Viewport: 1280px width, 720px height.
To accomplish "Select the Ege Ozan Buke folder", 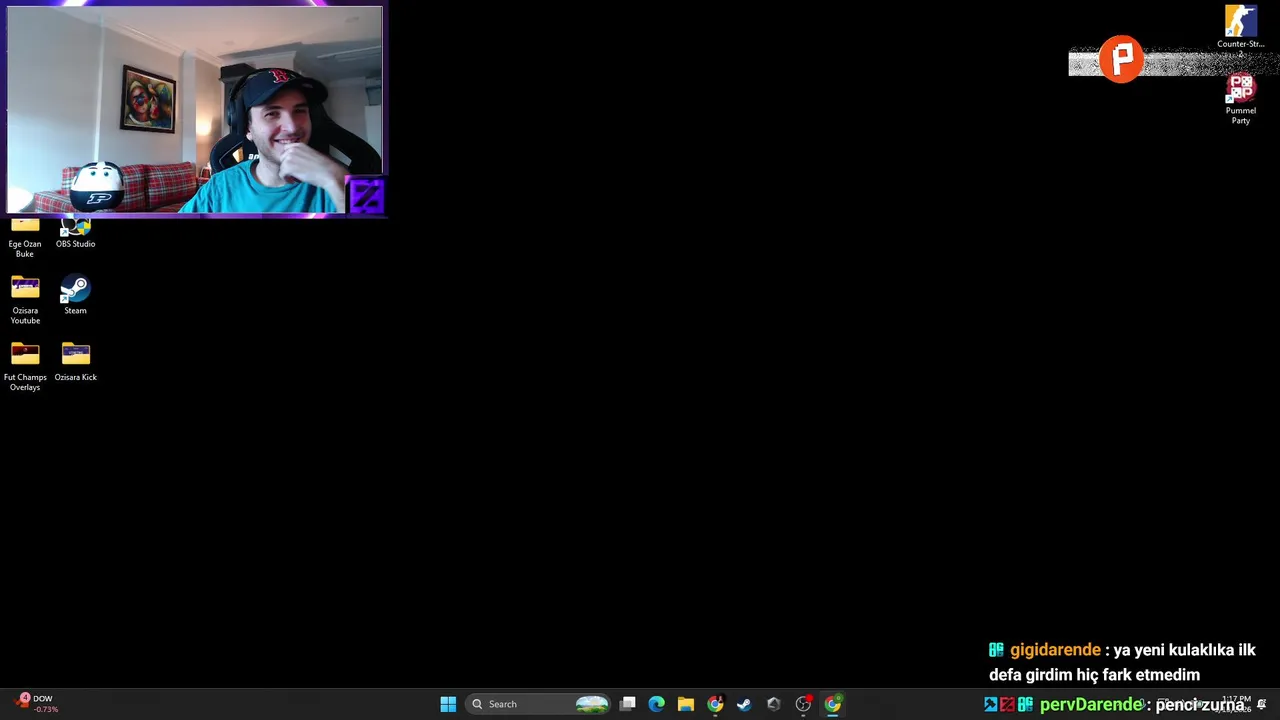I will pyautogui.click(x=25, y=238).
